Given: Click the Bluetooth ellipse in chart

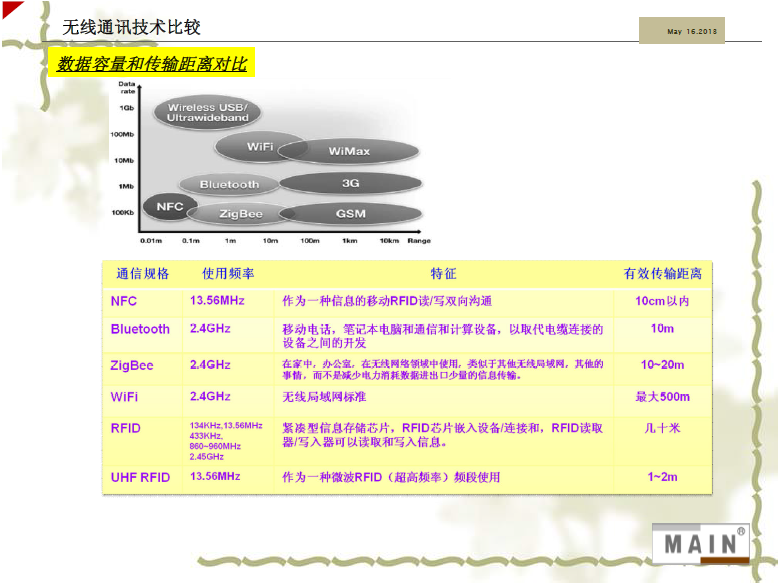Looking at the screenshot, I should tap(229, 185).
